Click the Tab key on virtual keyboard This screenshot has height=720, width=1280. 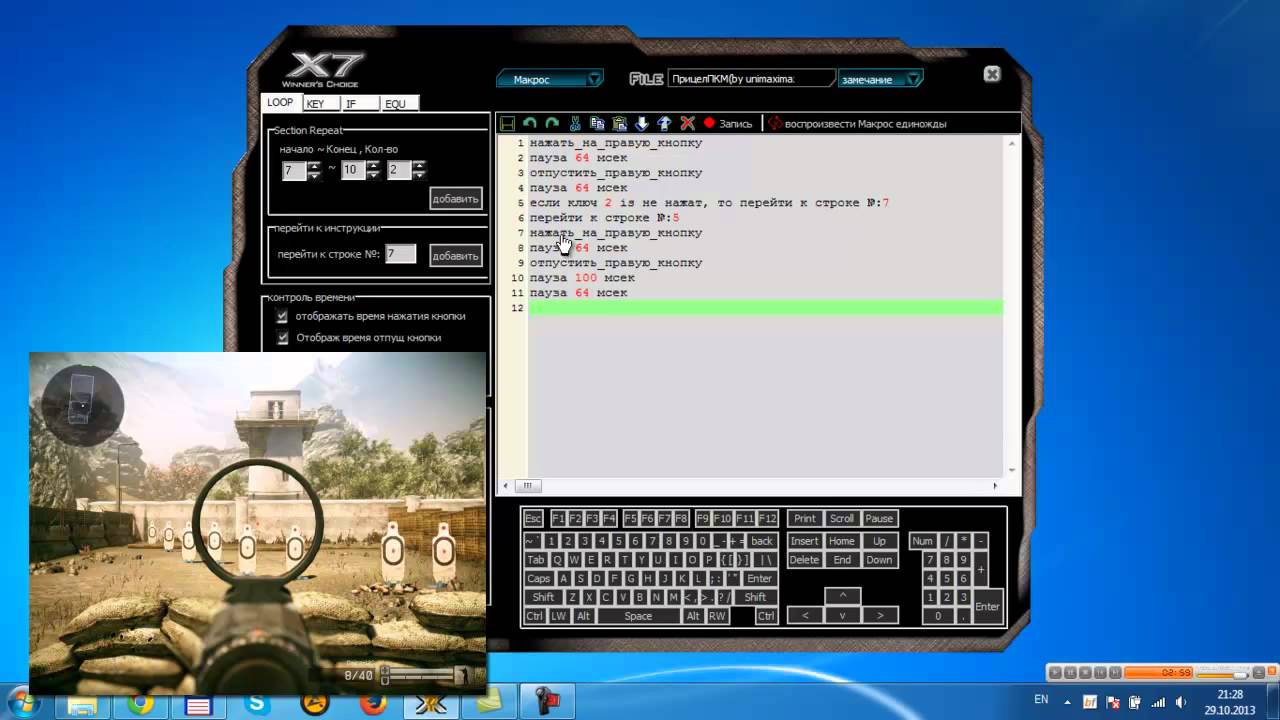(536, 560)
